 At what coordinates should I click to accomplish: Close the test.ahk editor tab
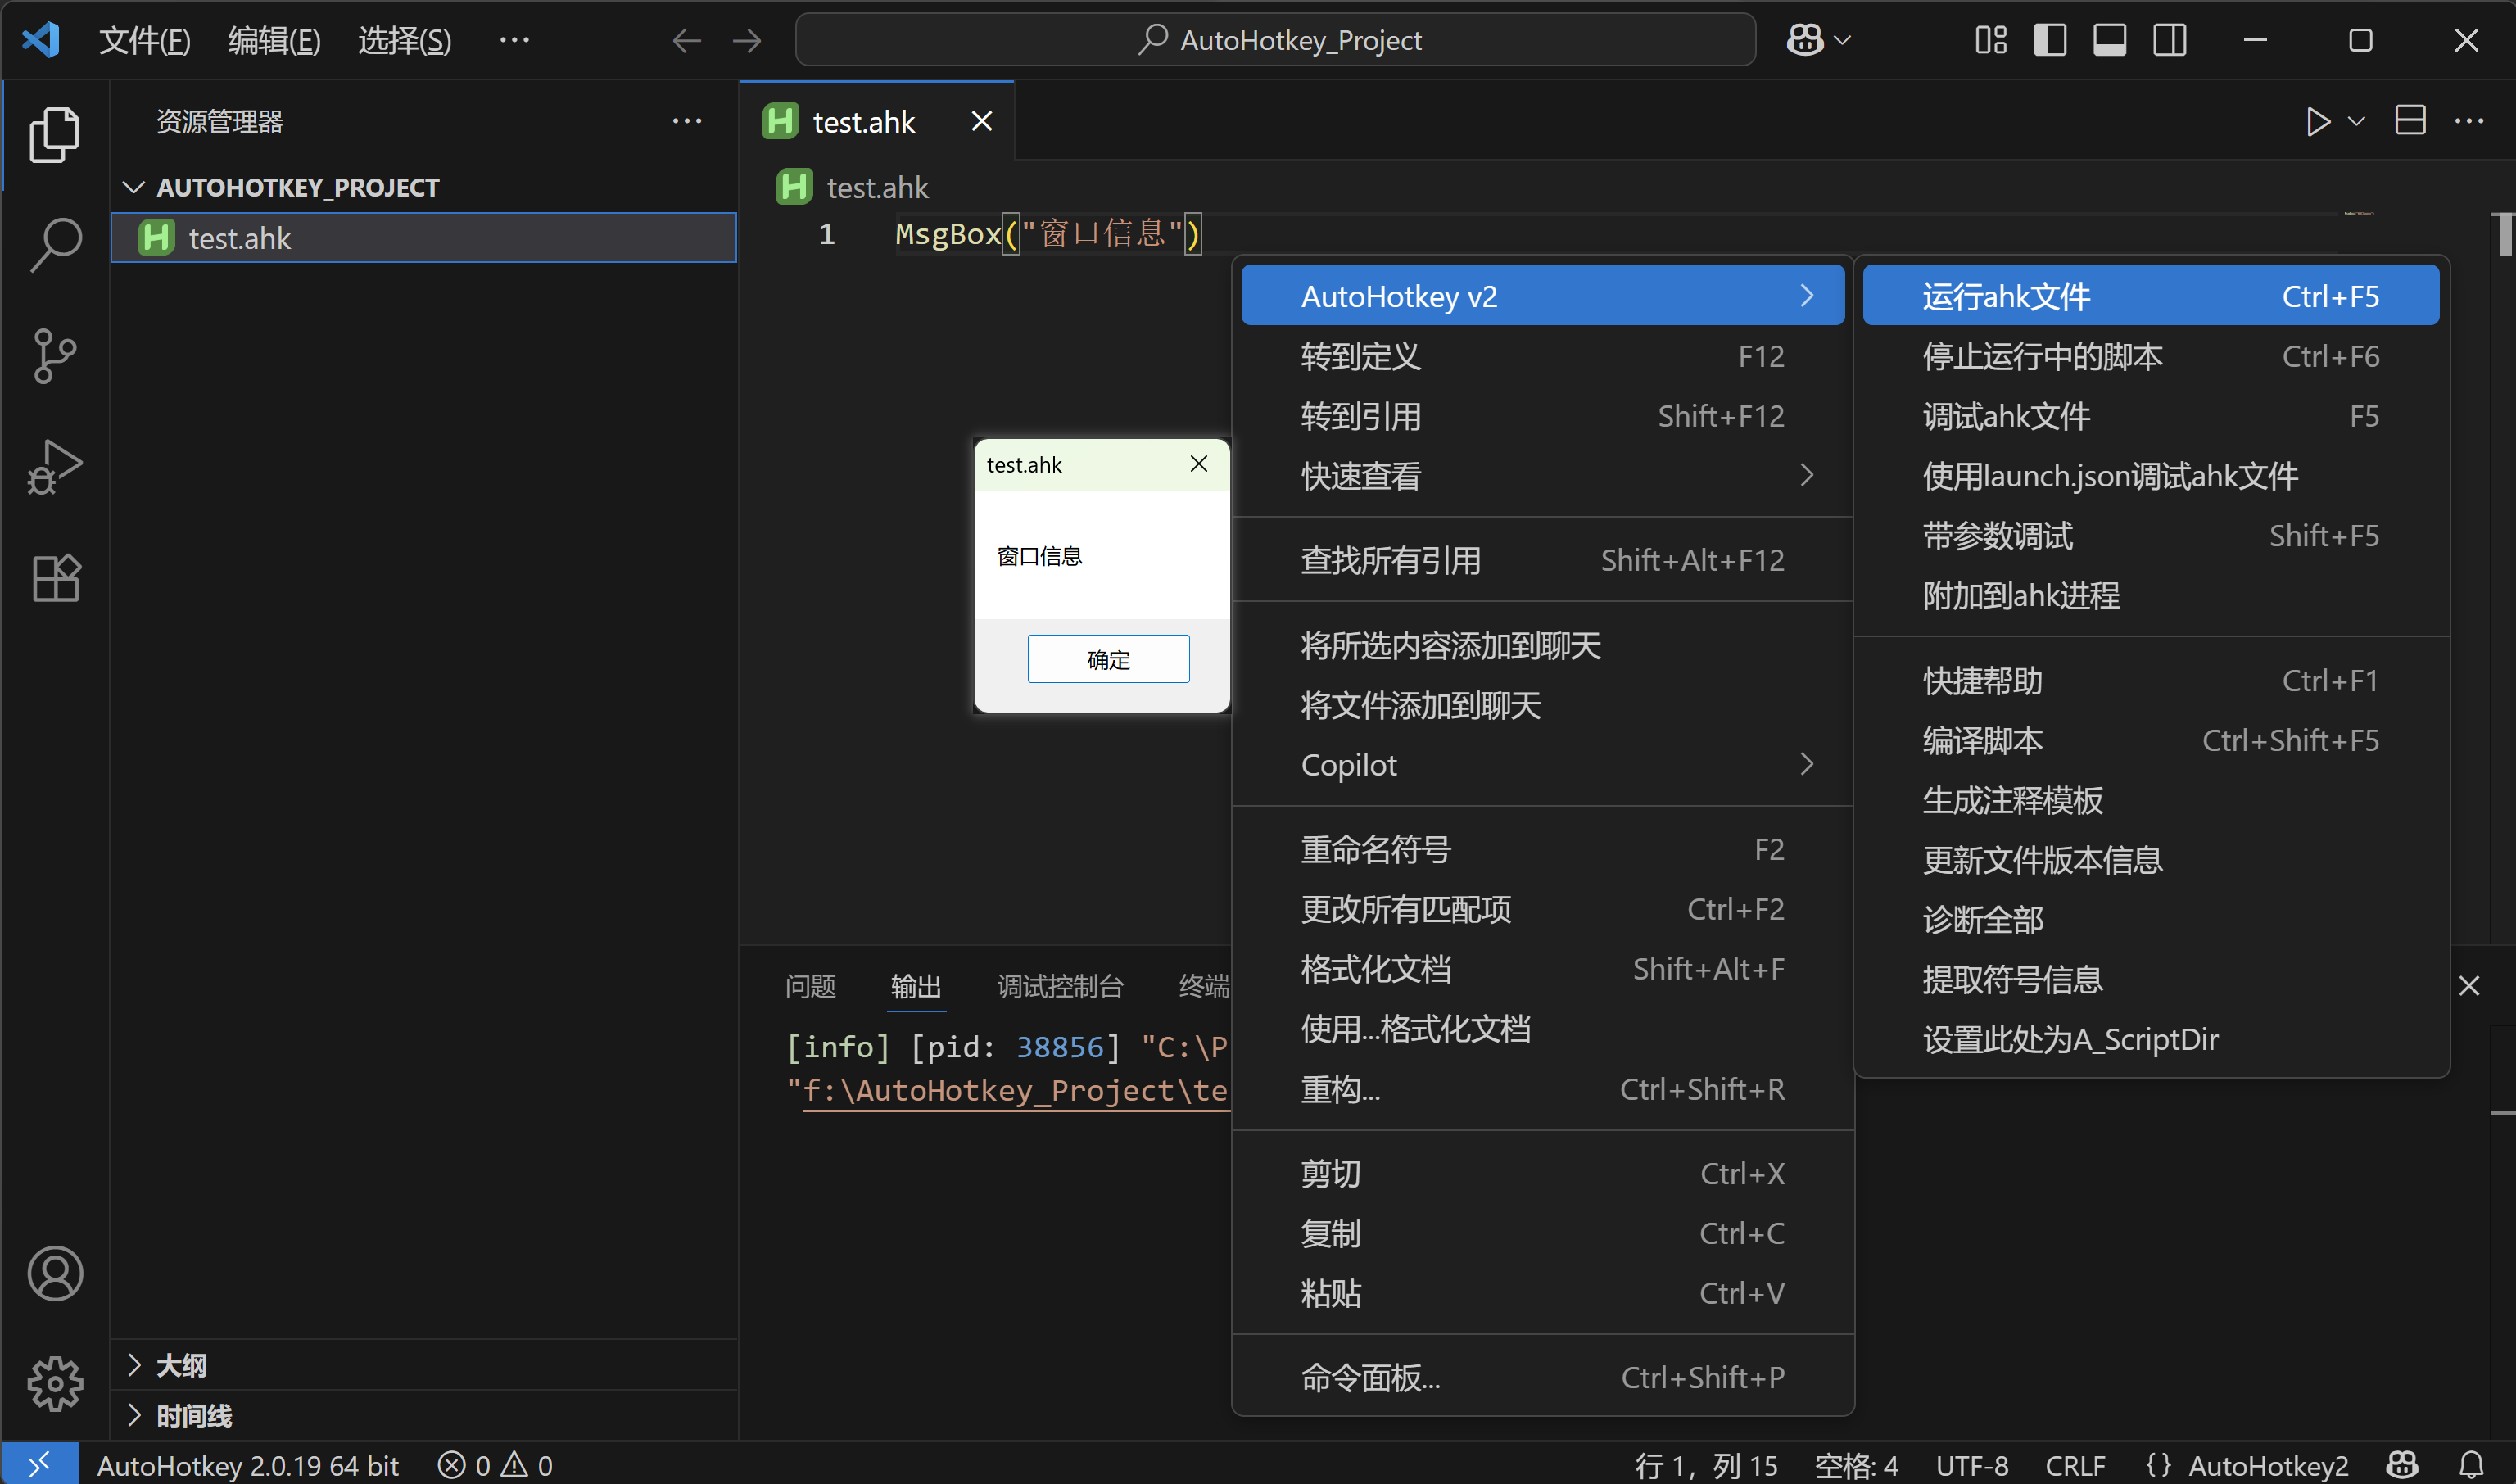[x=982, y=121]
